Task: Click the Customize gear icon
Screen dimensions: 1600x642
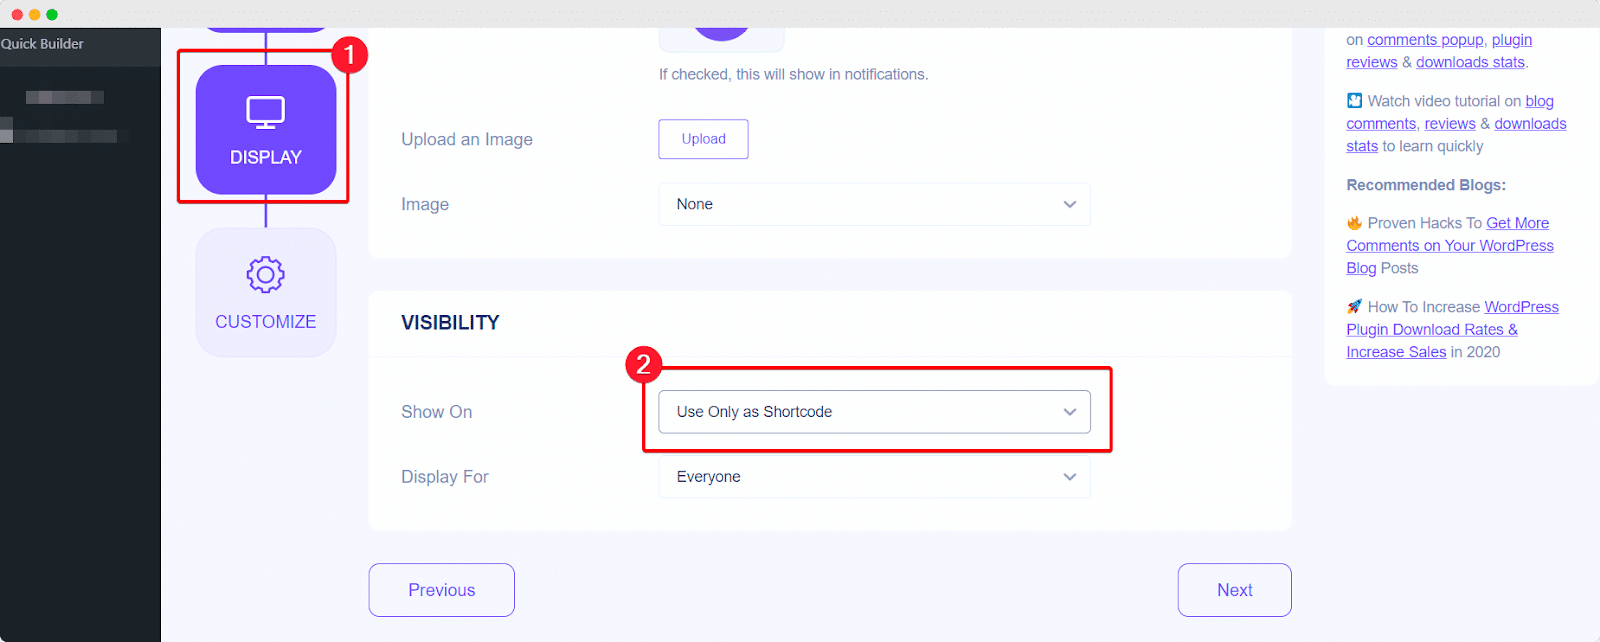Action: (x=264, y=274)
